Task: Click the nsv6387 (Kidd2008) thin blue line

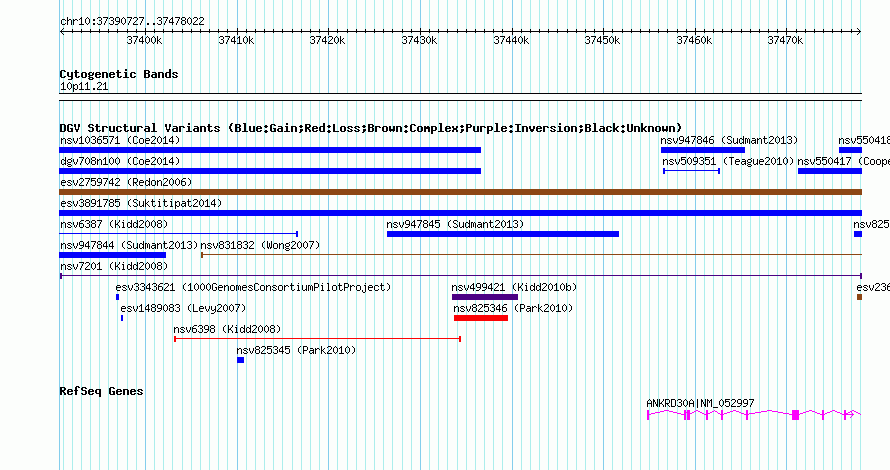Action: pos(179,234)
